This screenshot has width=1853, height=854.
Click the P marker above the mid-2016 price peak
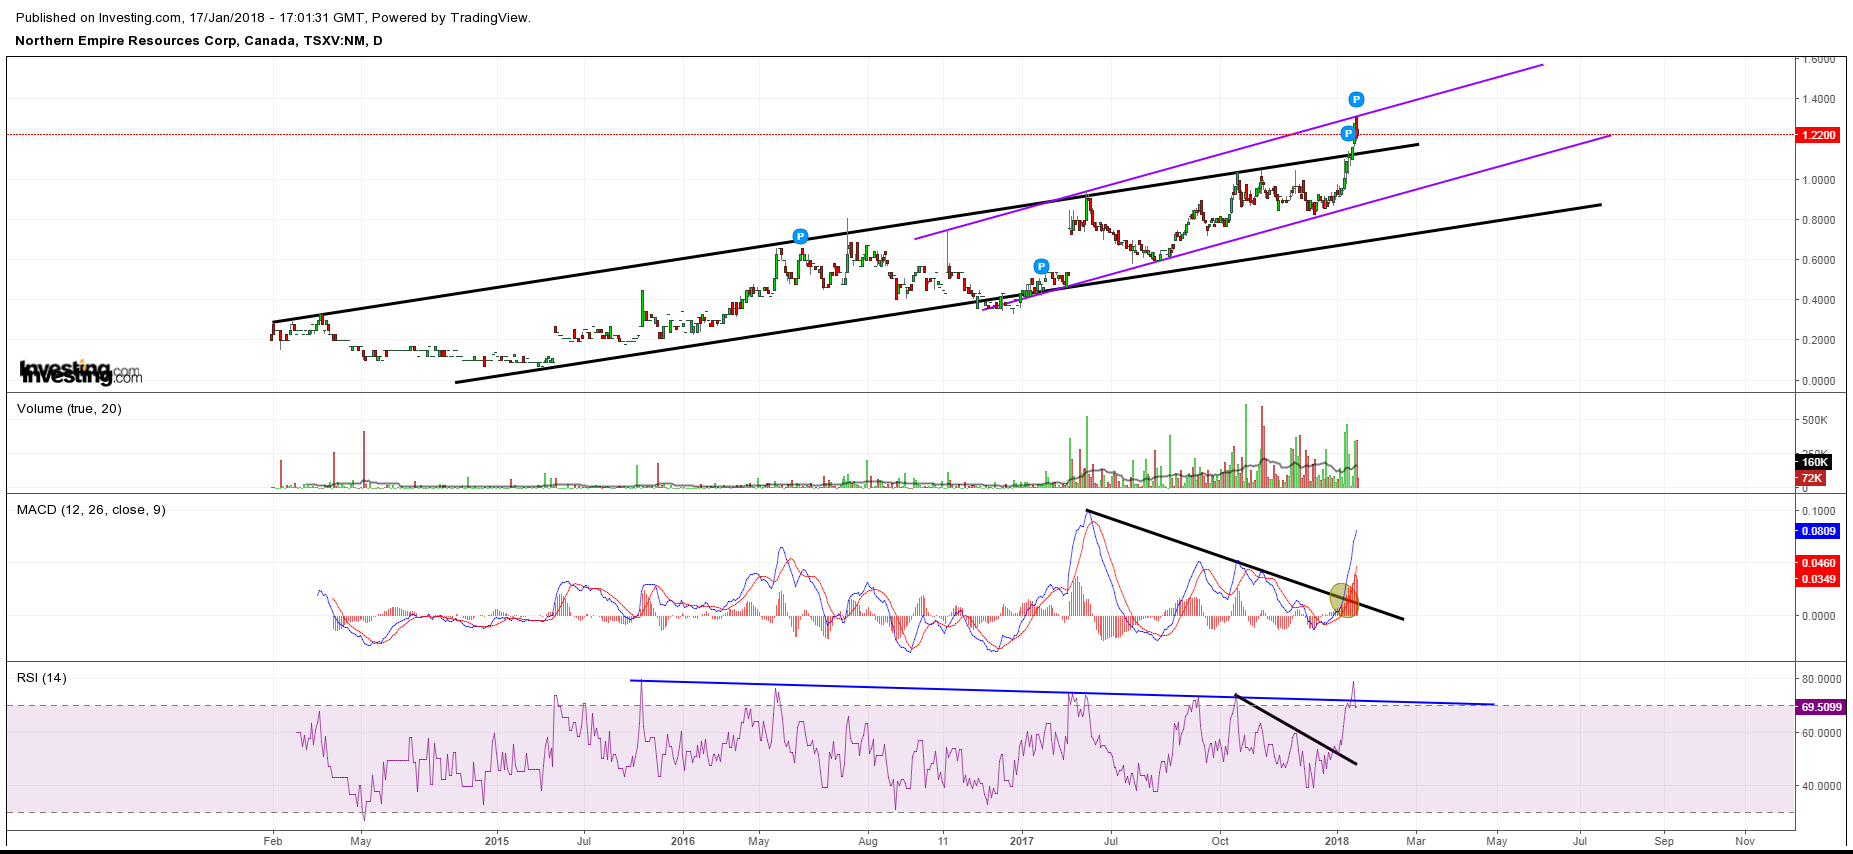(800, 237)
